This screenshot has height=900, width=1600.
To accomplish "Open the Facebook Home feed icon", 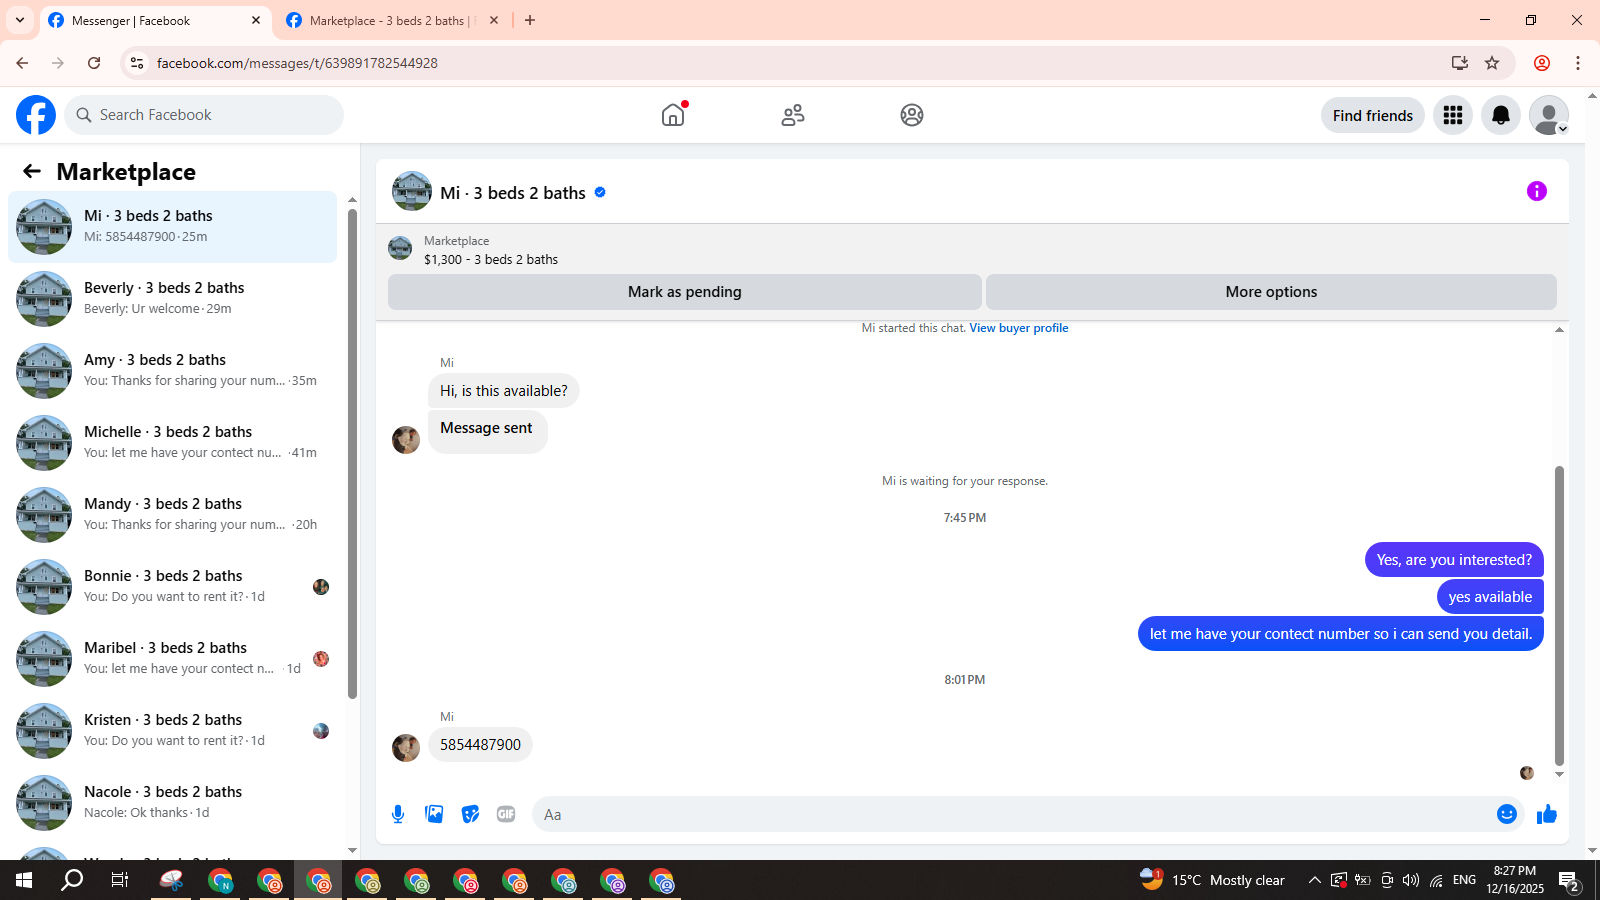I will pos(673,115).
